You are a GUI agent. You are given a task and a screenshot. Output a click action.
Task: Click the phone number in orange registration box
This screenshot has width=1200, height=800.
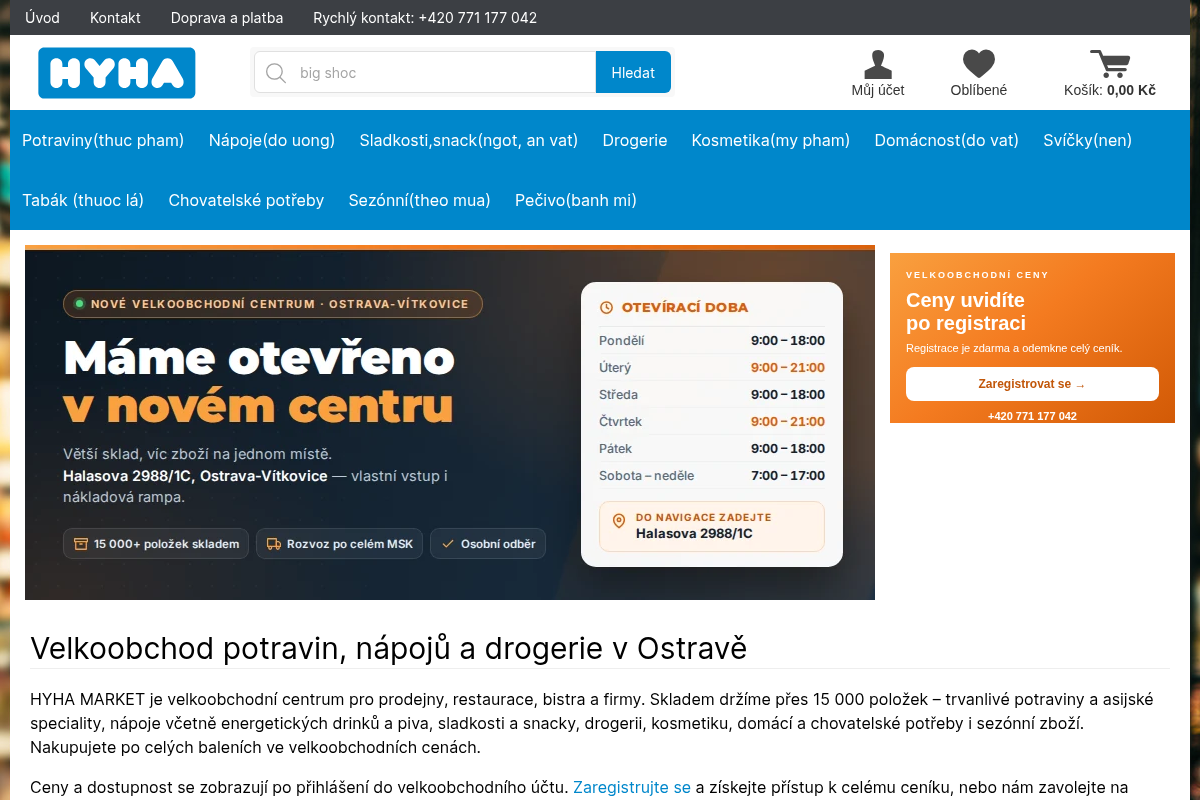[x=1032, y=416]
